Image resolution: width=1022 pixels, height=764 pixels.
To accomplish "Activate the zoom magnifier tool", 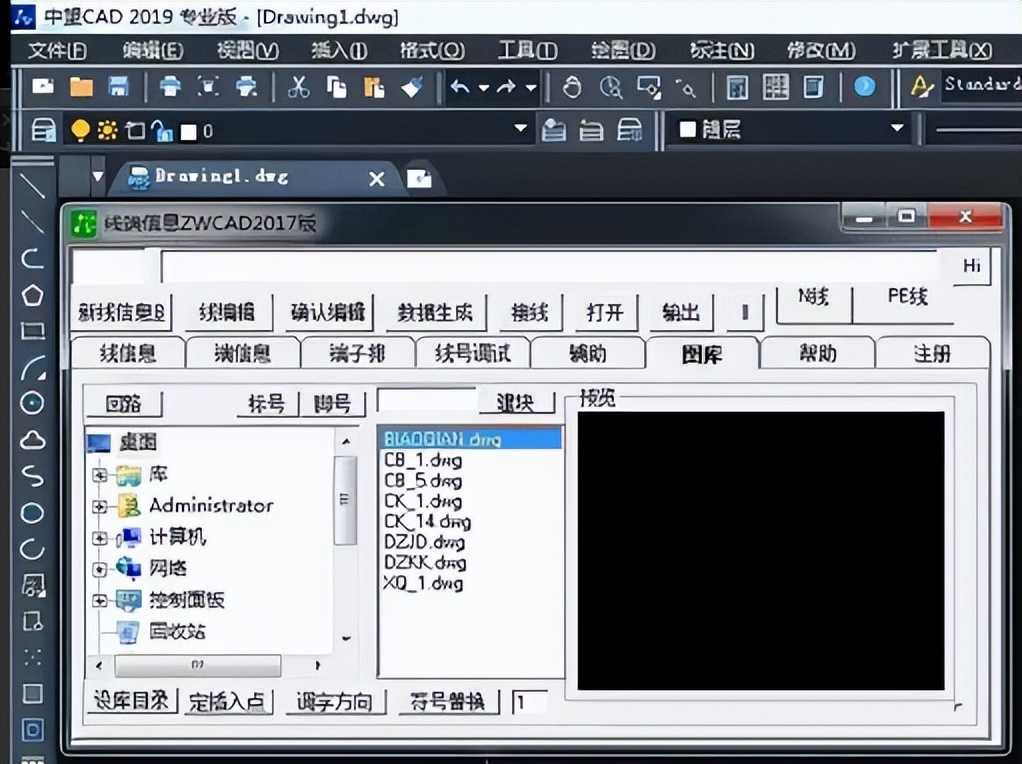I will click(x=611, y=87).
